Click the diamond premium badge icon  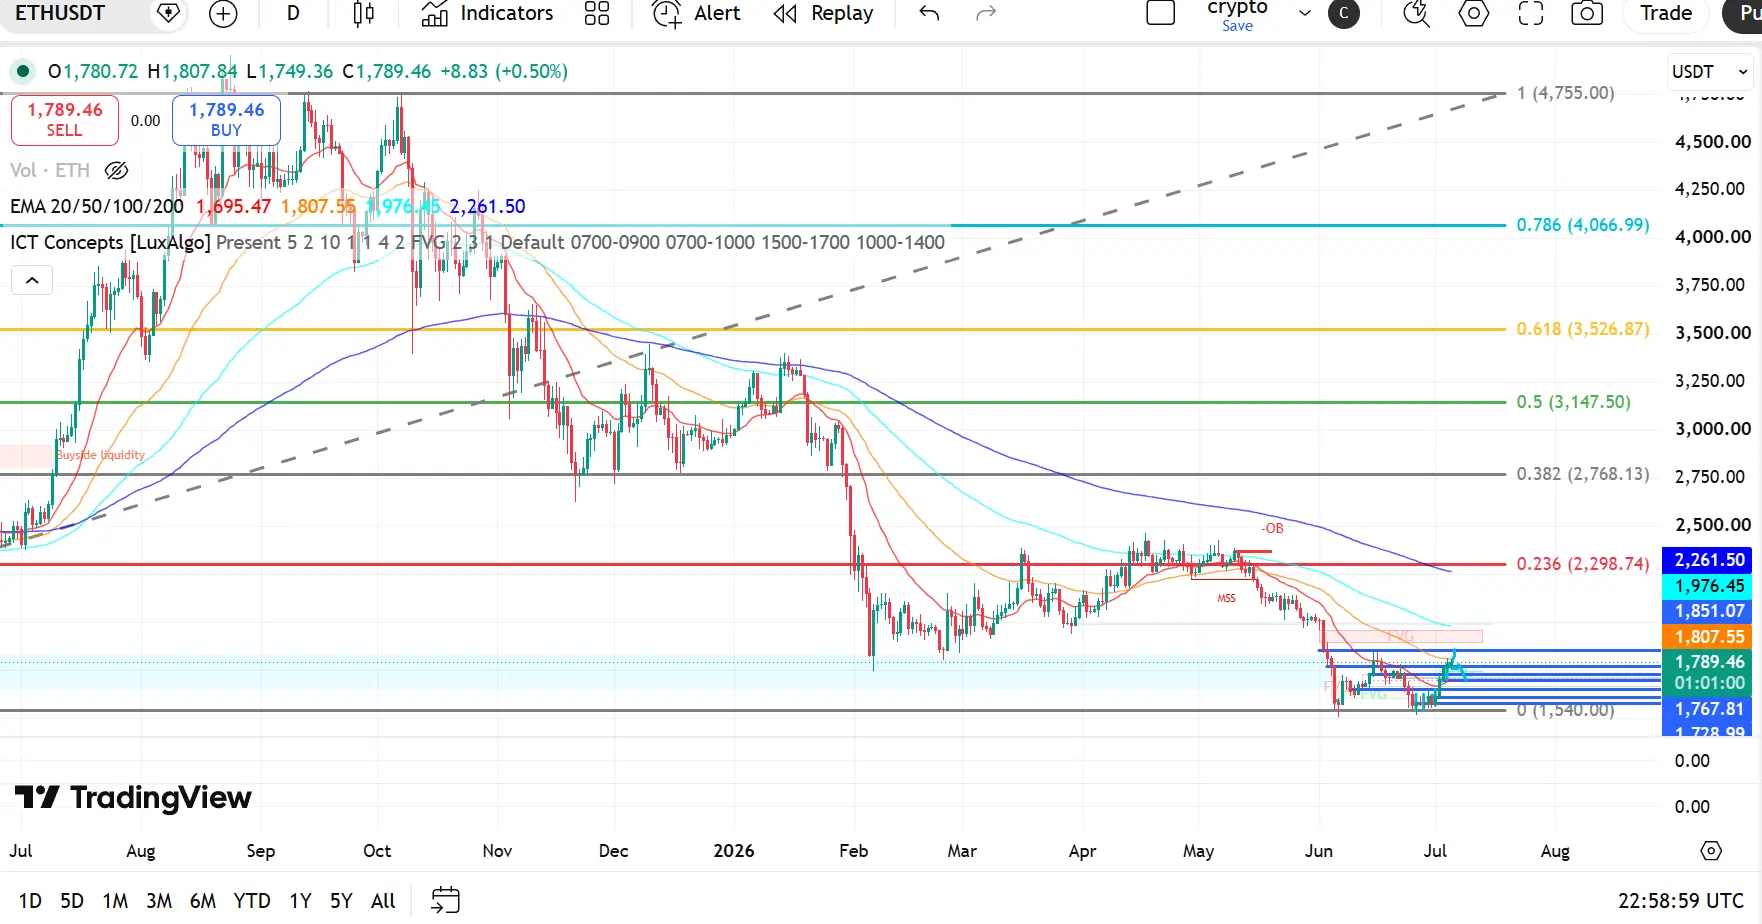click(168, 13)
